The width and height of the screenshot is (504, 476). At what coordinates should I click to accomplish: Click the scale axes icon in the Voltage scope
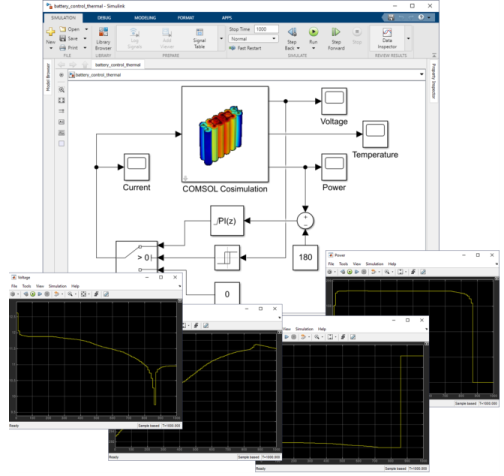coord(84,294)
